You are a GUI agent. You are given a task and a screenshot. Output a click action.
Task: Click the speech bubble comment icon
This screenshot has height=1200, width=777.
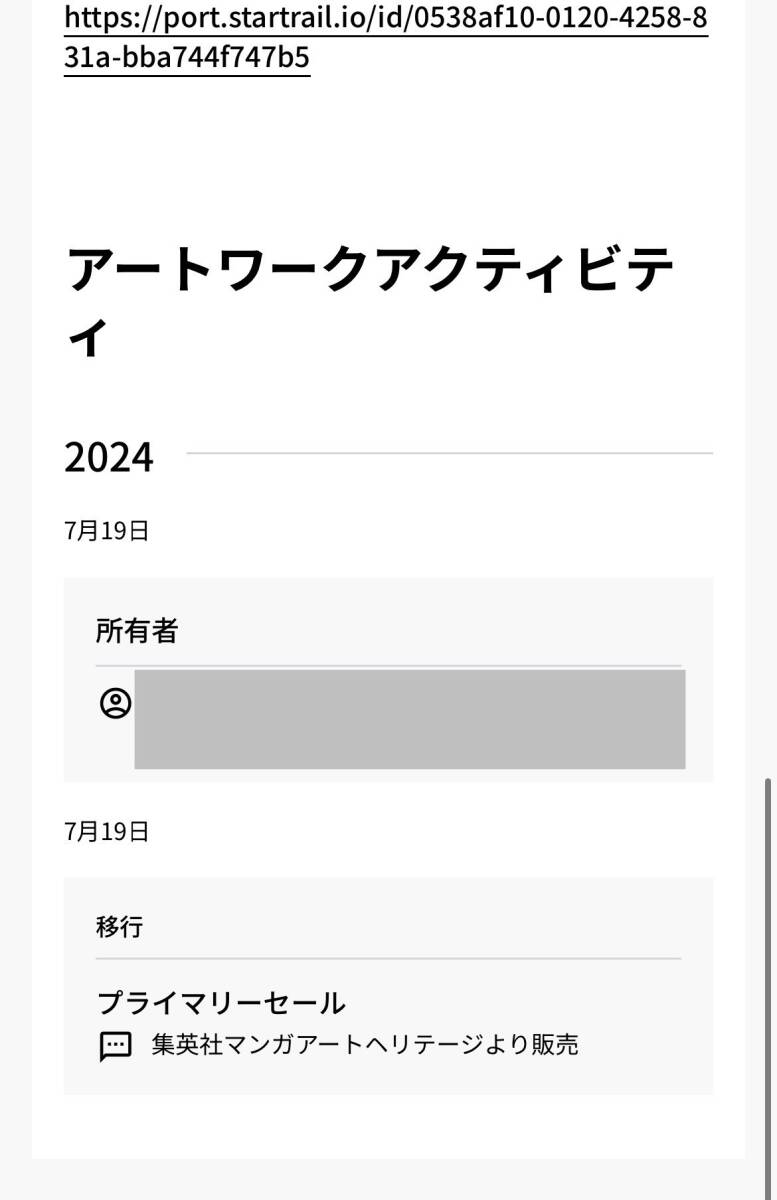116,1046
